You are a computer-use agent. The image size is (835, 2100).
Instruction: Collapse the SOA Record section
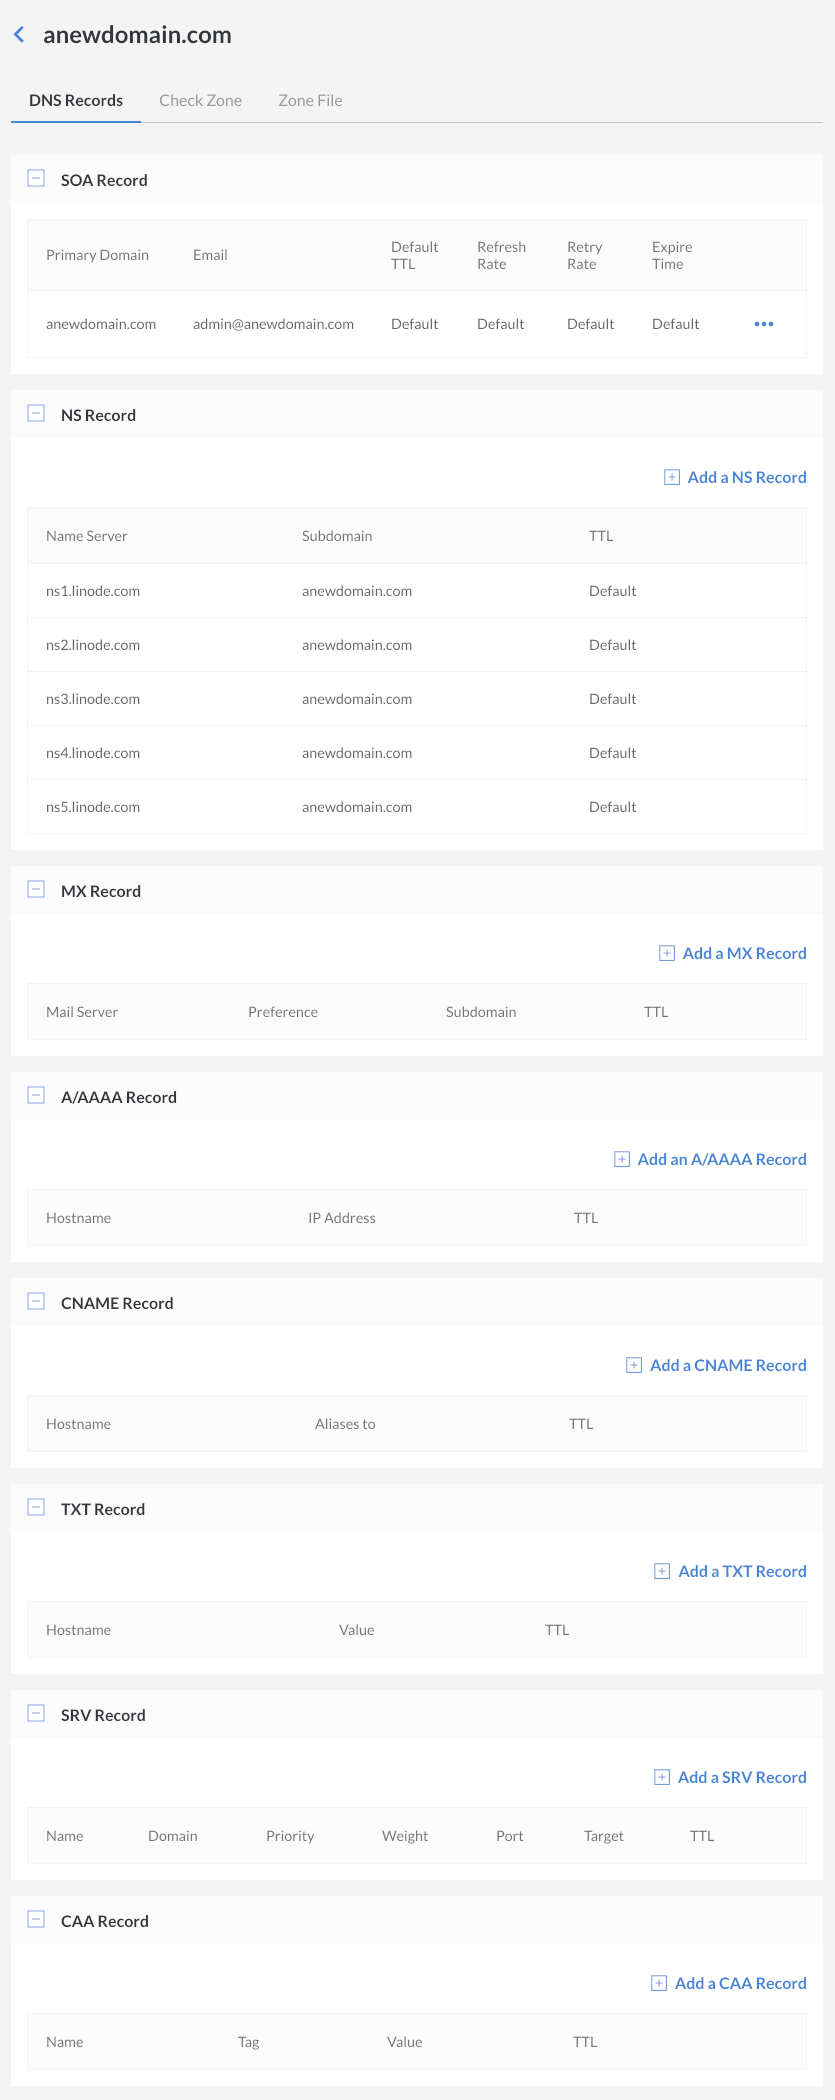[x=36, y=179]
